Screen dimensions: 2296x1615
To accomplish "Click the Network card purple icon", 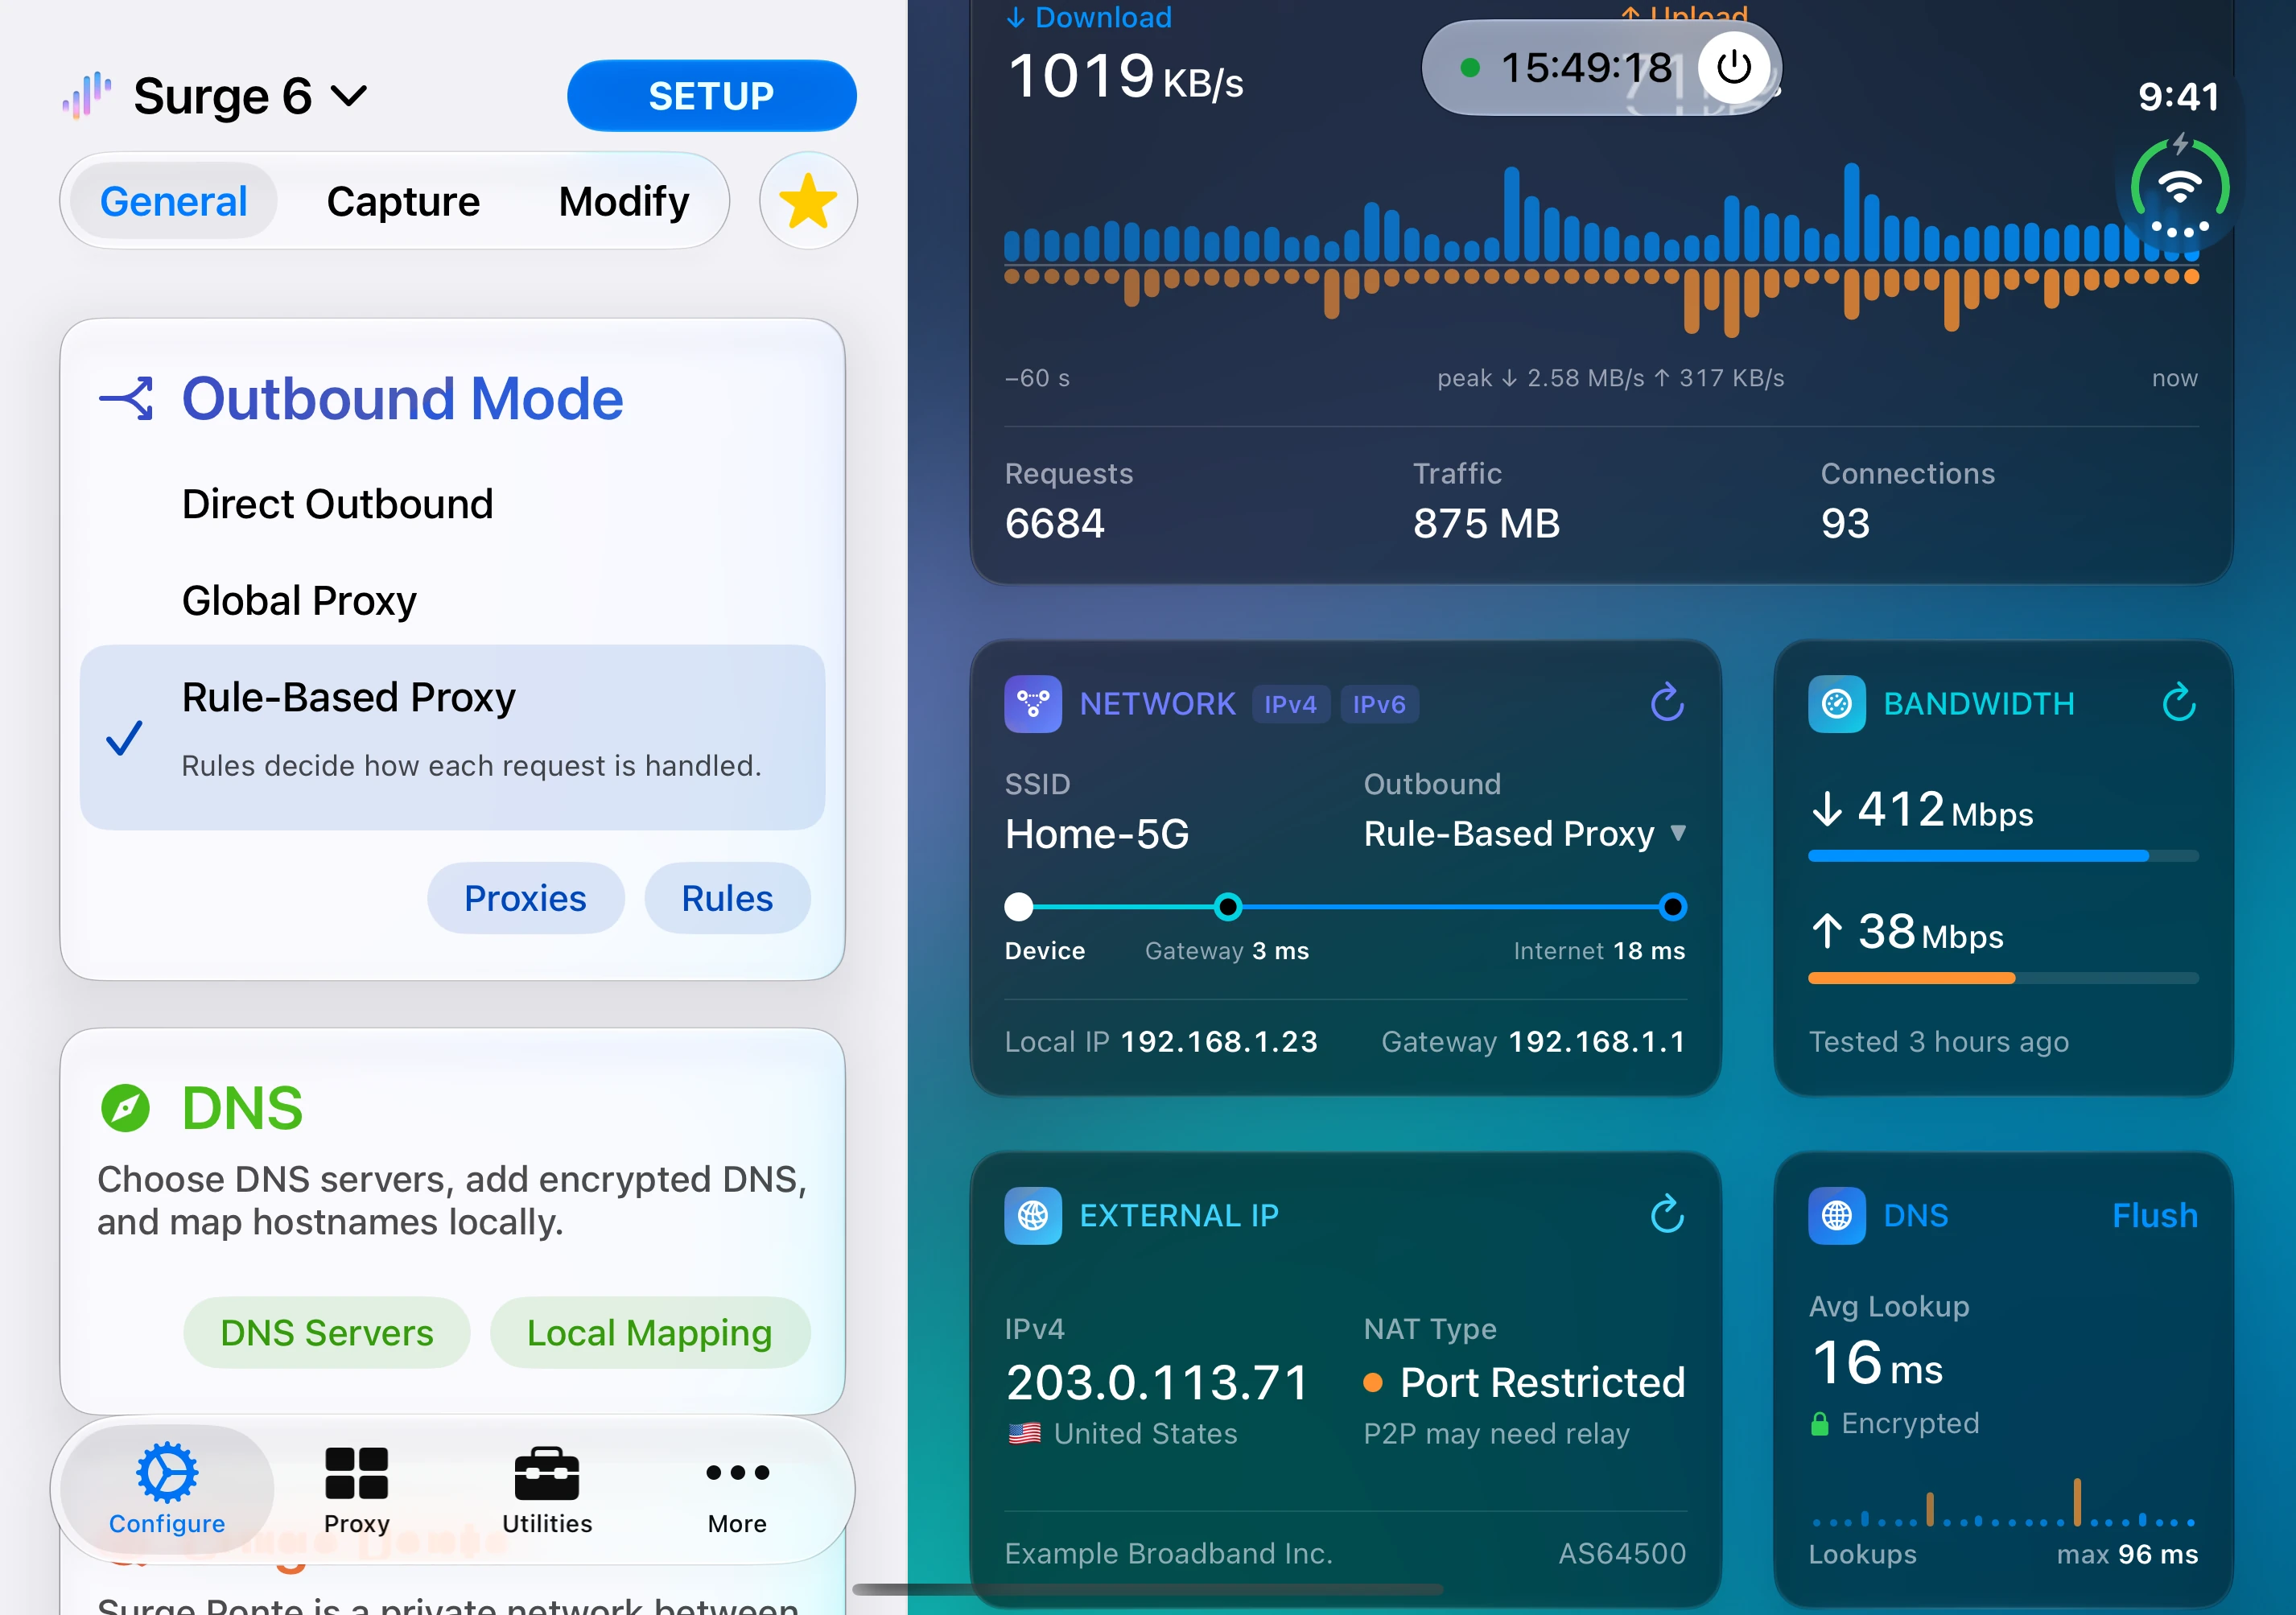I will click(x=1033, y=704).
